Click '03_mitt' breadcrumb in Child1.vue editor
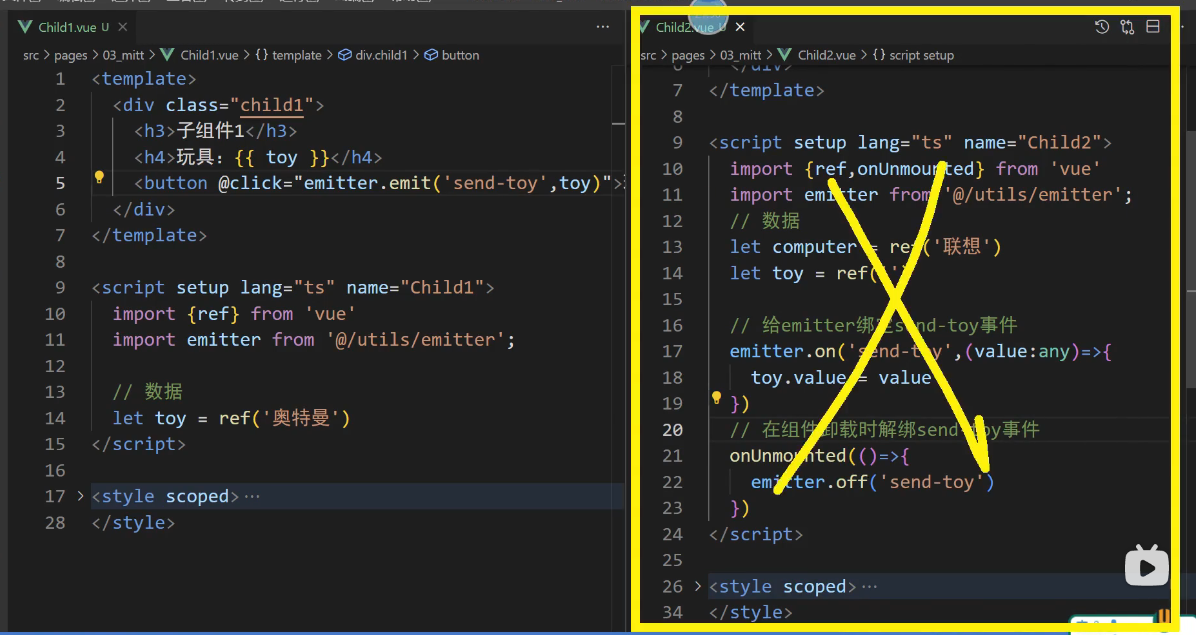Screen dimensions: 1196x635 [124, 55]
